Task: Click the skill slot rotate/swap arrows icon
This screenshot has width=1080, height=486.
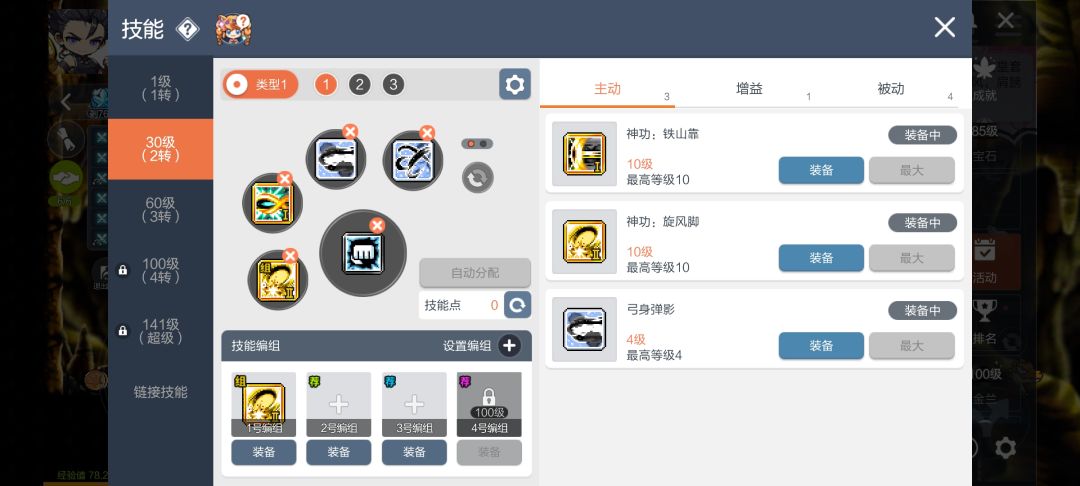Action: click(x=477, y=177)
